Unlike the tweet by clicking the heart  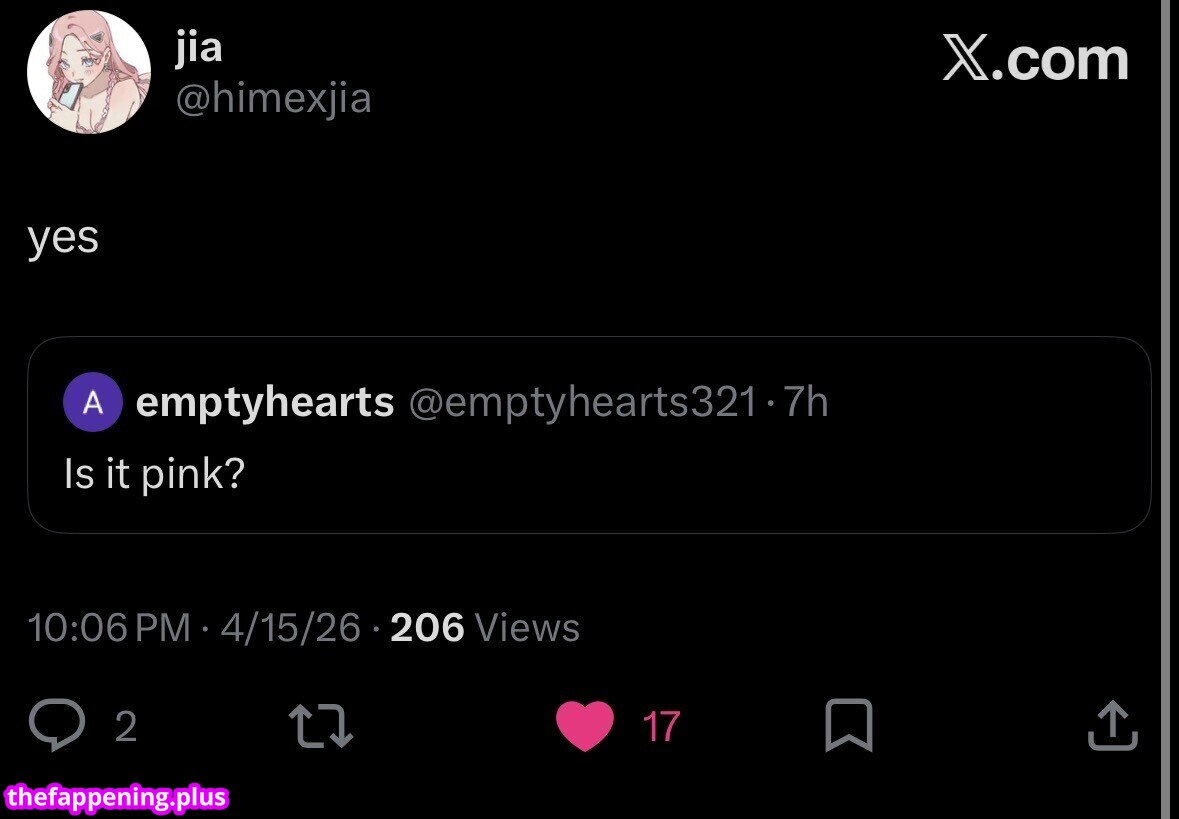click(586, 726)
